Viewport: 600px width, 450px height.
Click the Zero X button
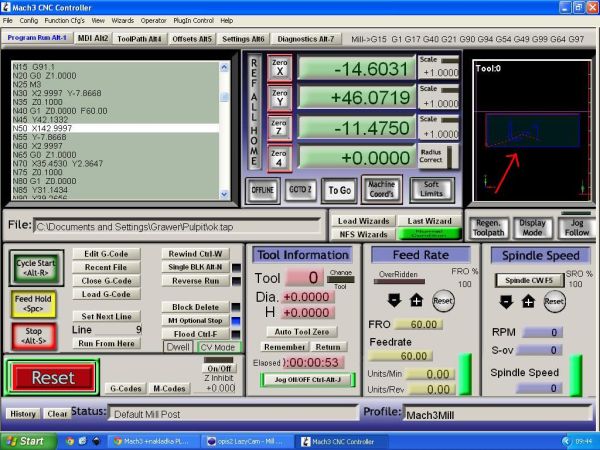pos(280,67)
